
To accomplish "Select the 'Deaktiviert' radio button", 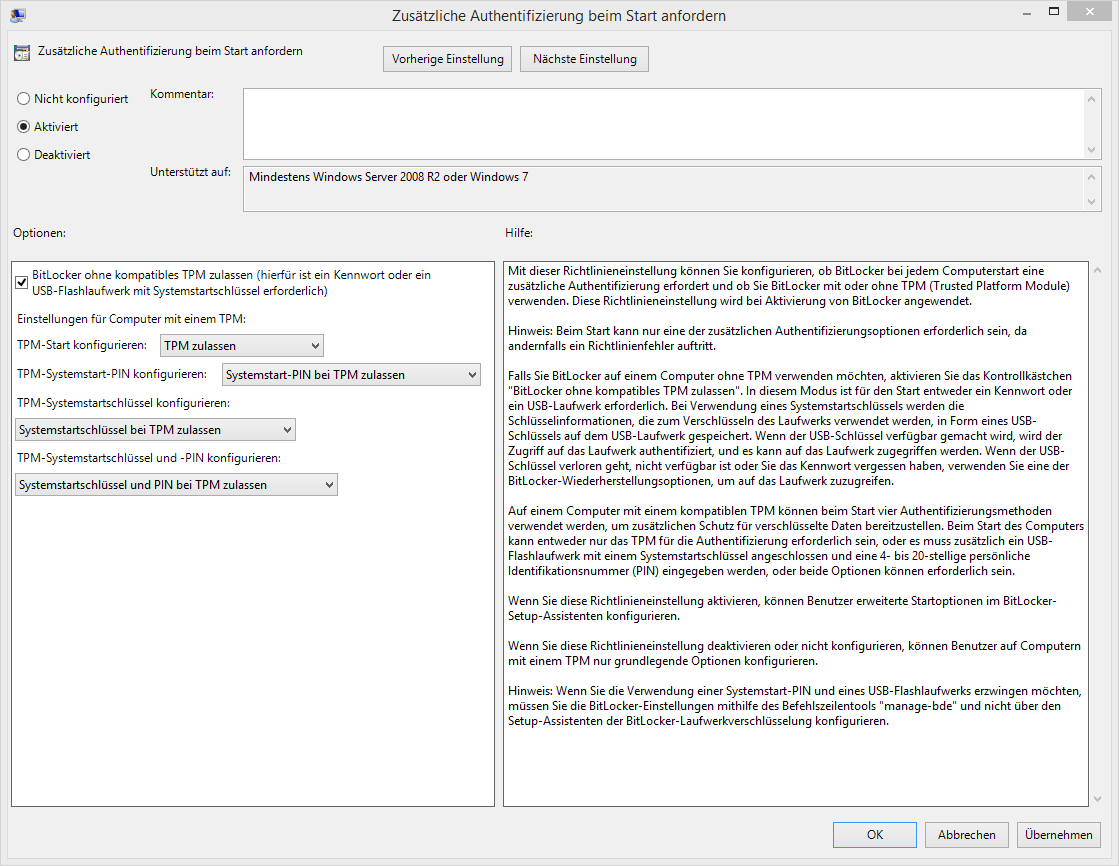I will tap(24, 154).
